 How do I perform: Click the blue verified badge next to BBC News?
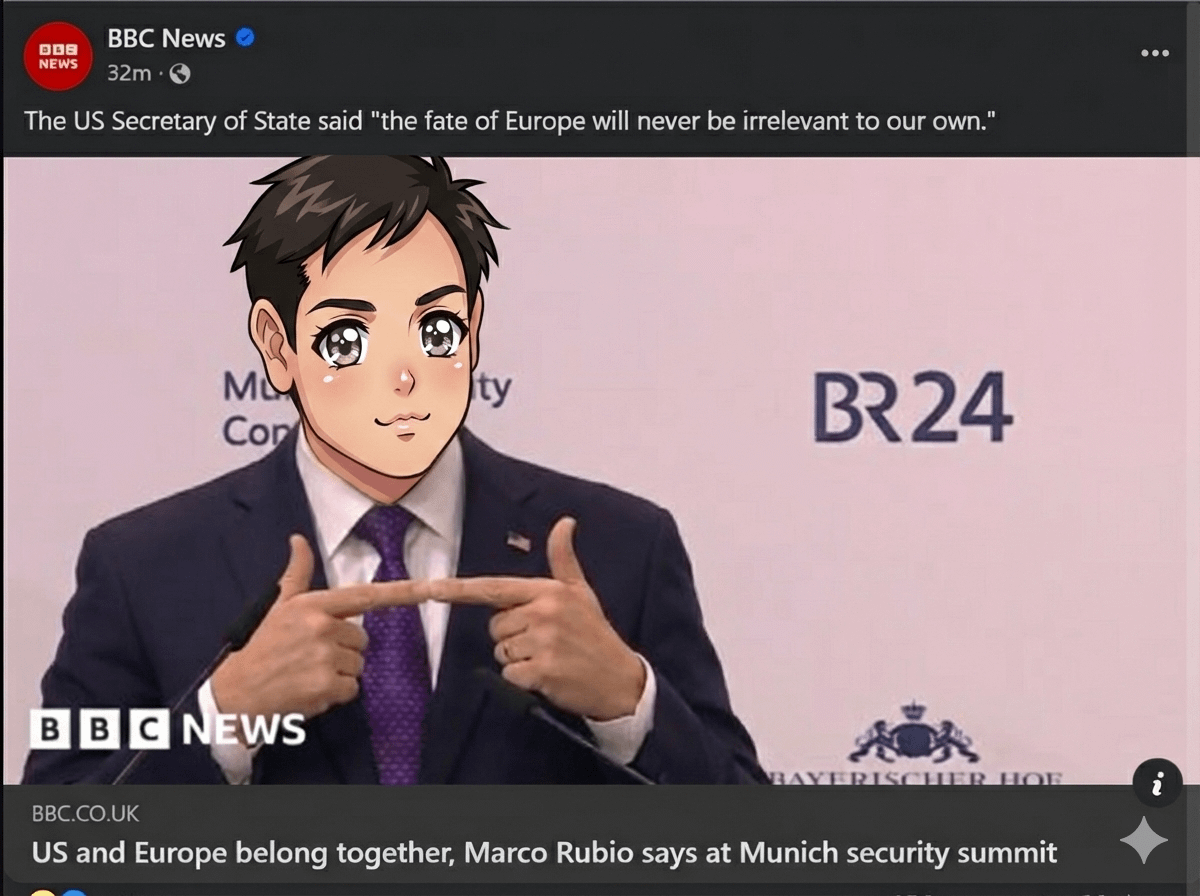(x=245, y=38)
